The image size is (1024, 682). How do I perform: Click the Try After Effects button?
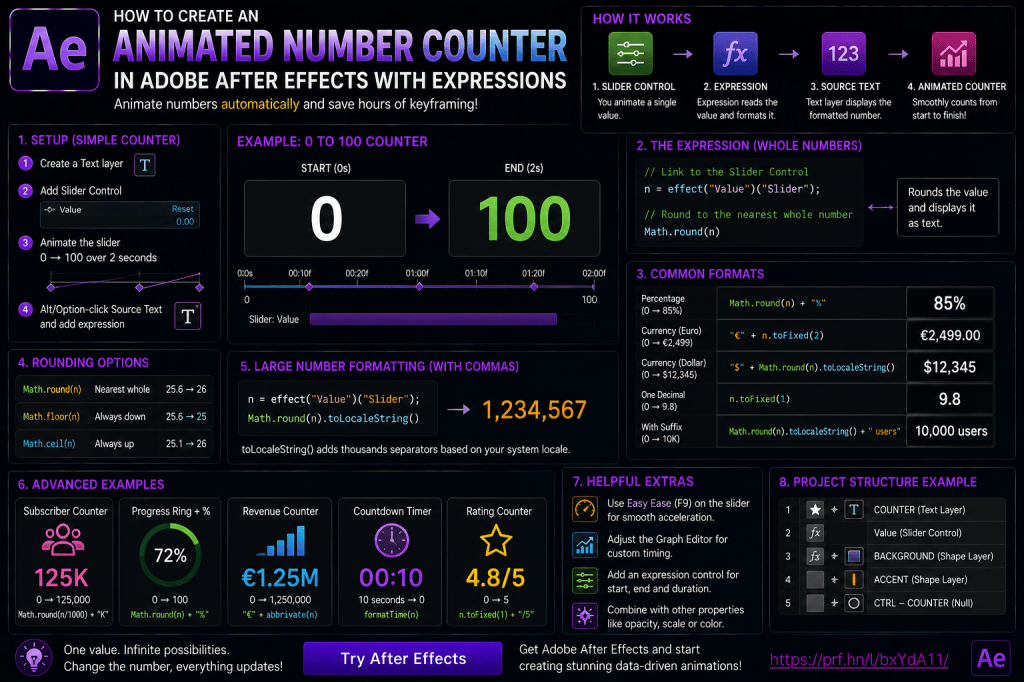(403, 658)
